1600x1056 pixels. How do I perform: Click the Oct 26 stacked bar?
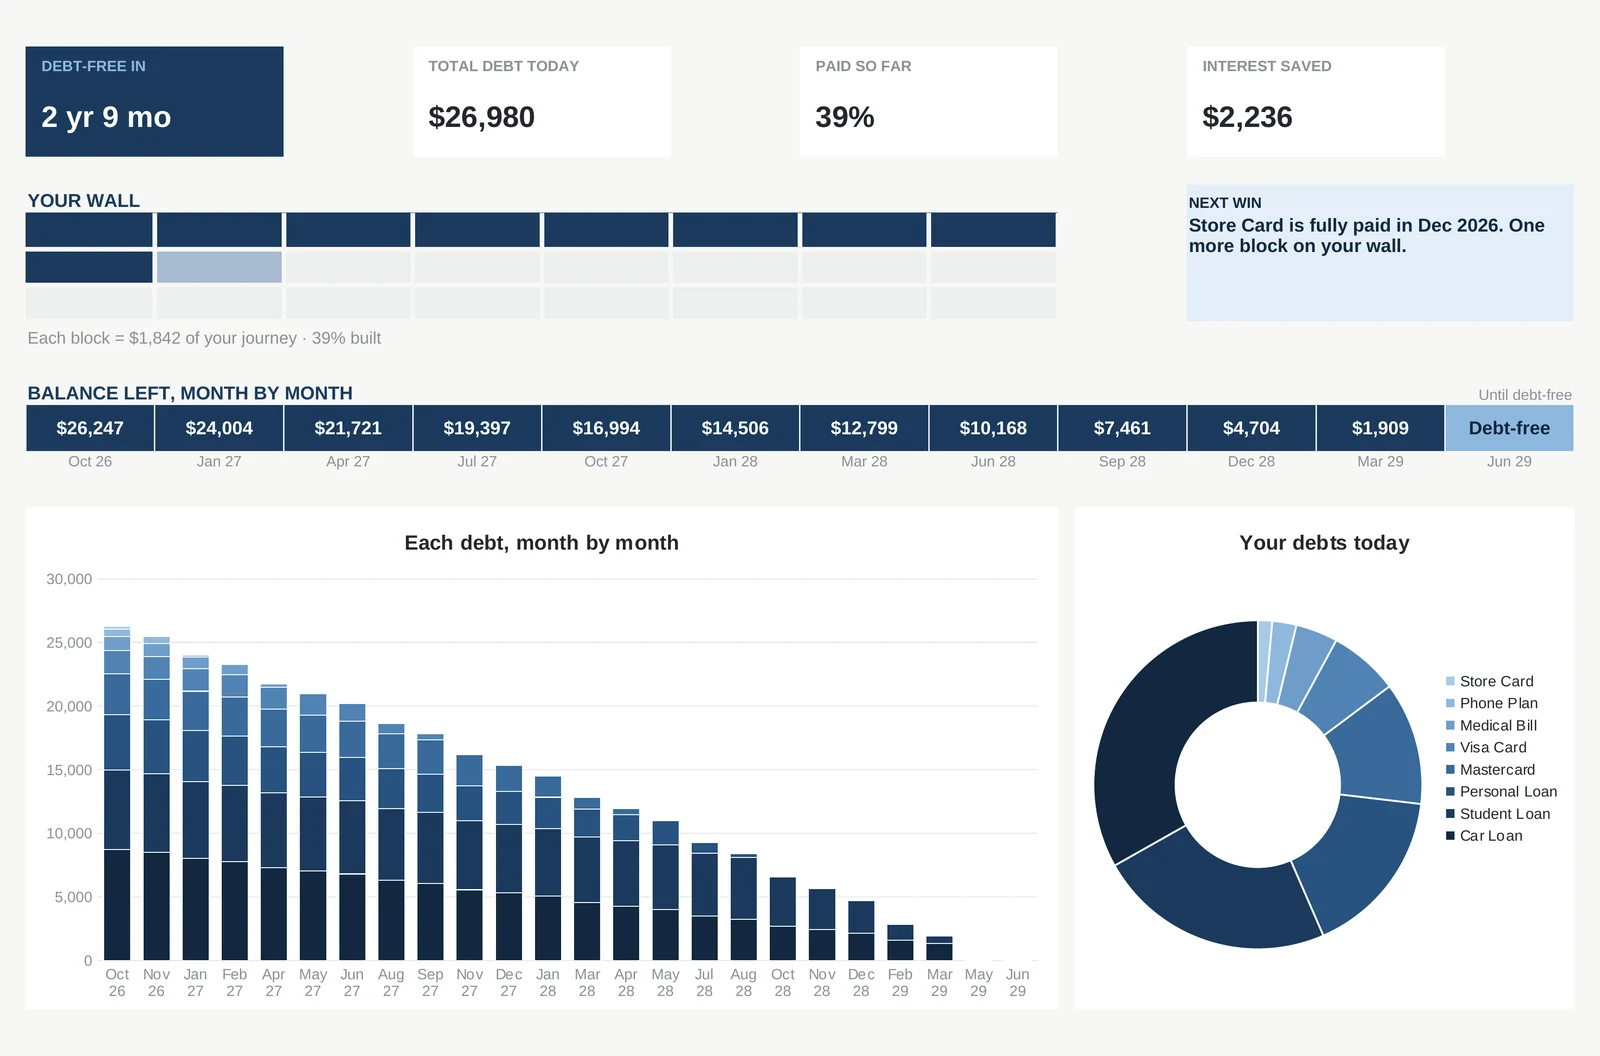[117, 793]
